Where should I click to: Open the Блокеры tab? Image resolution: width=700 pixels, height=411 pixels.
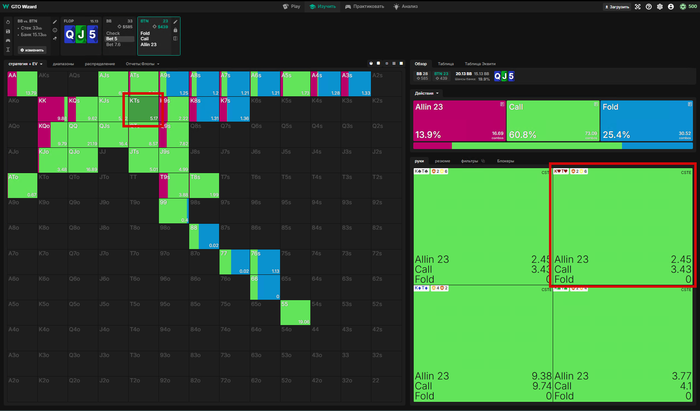[505, 161]
